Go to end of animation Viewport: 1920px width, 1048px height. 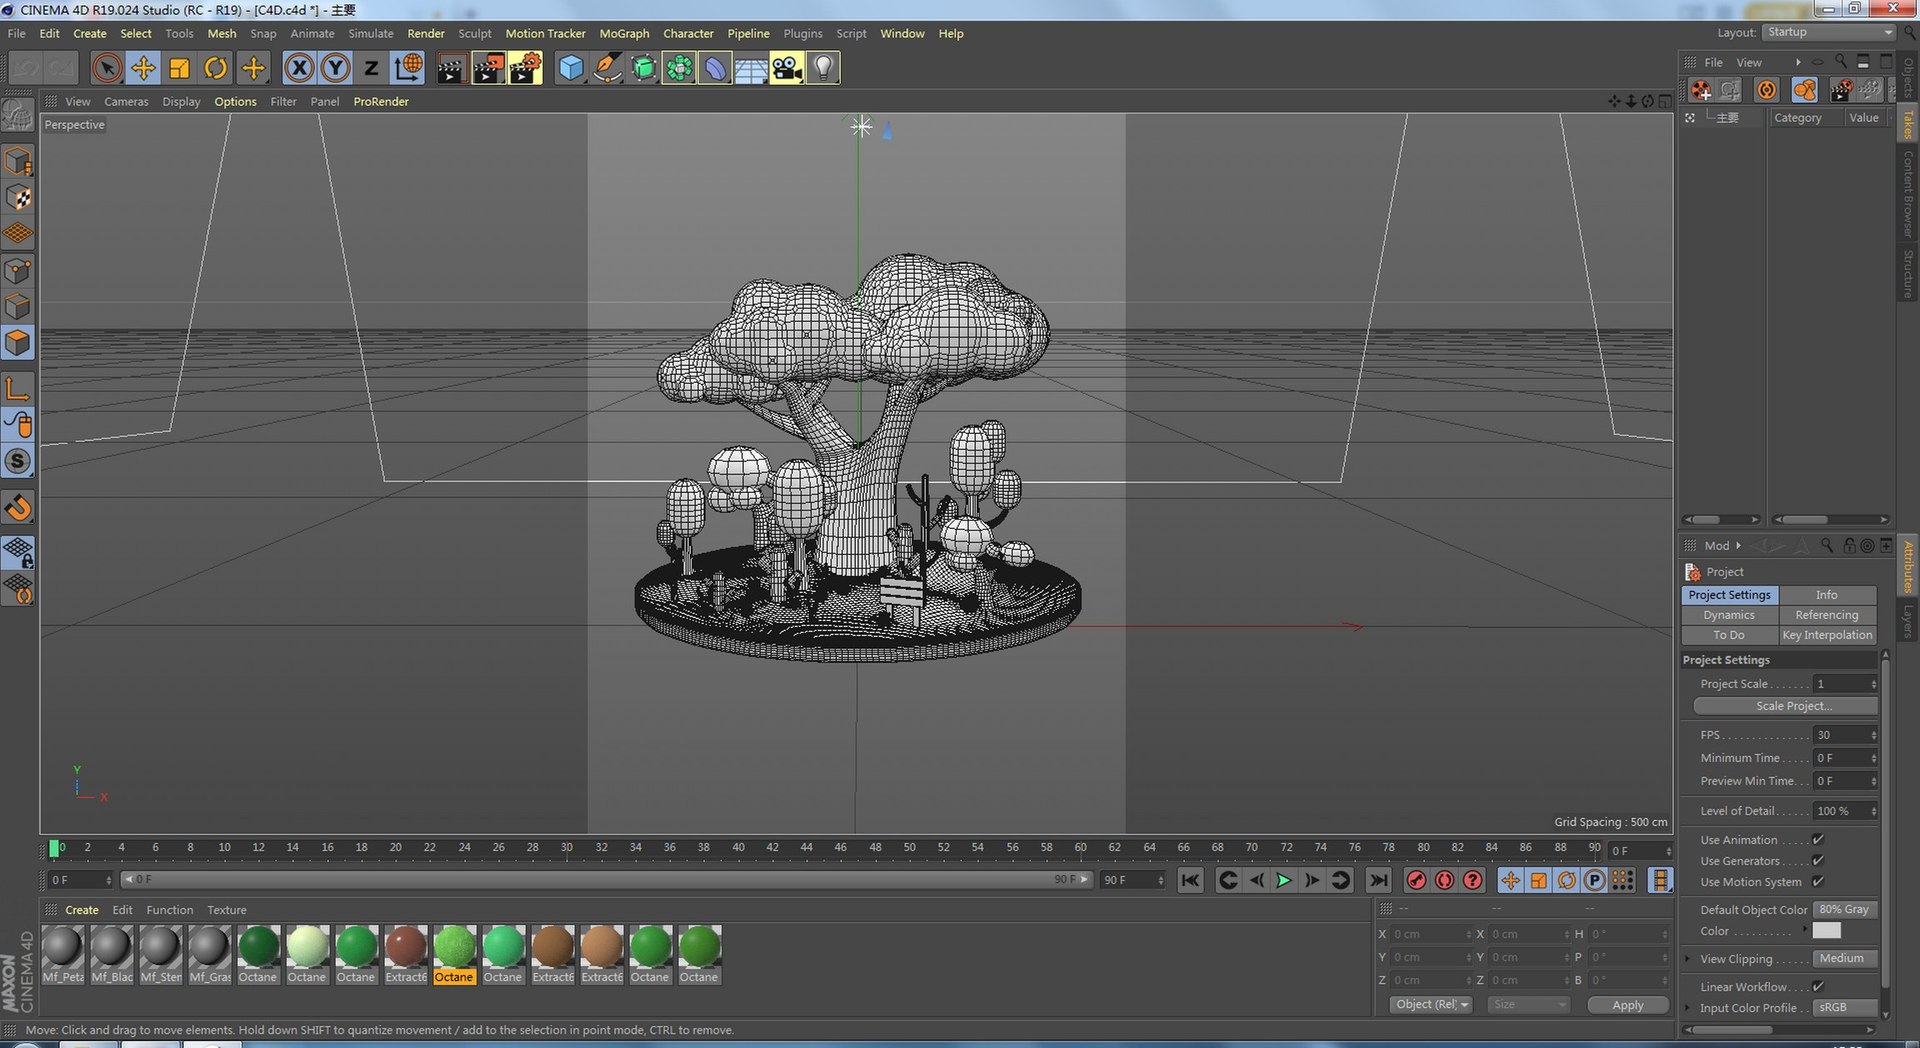1378,880
